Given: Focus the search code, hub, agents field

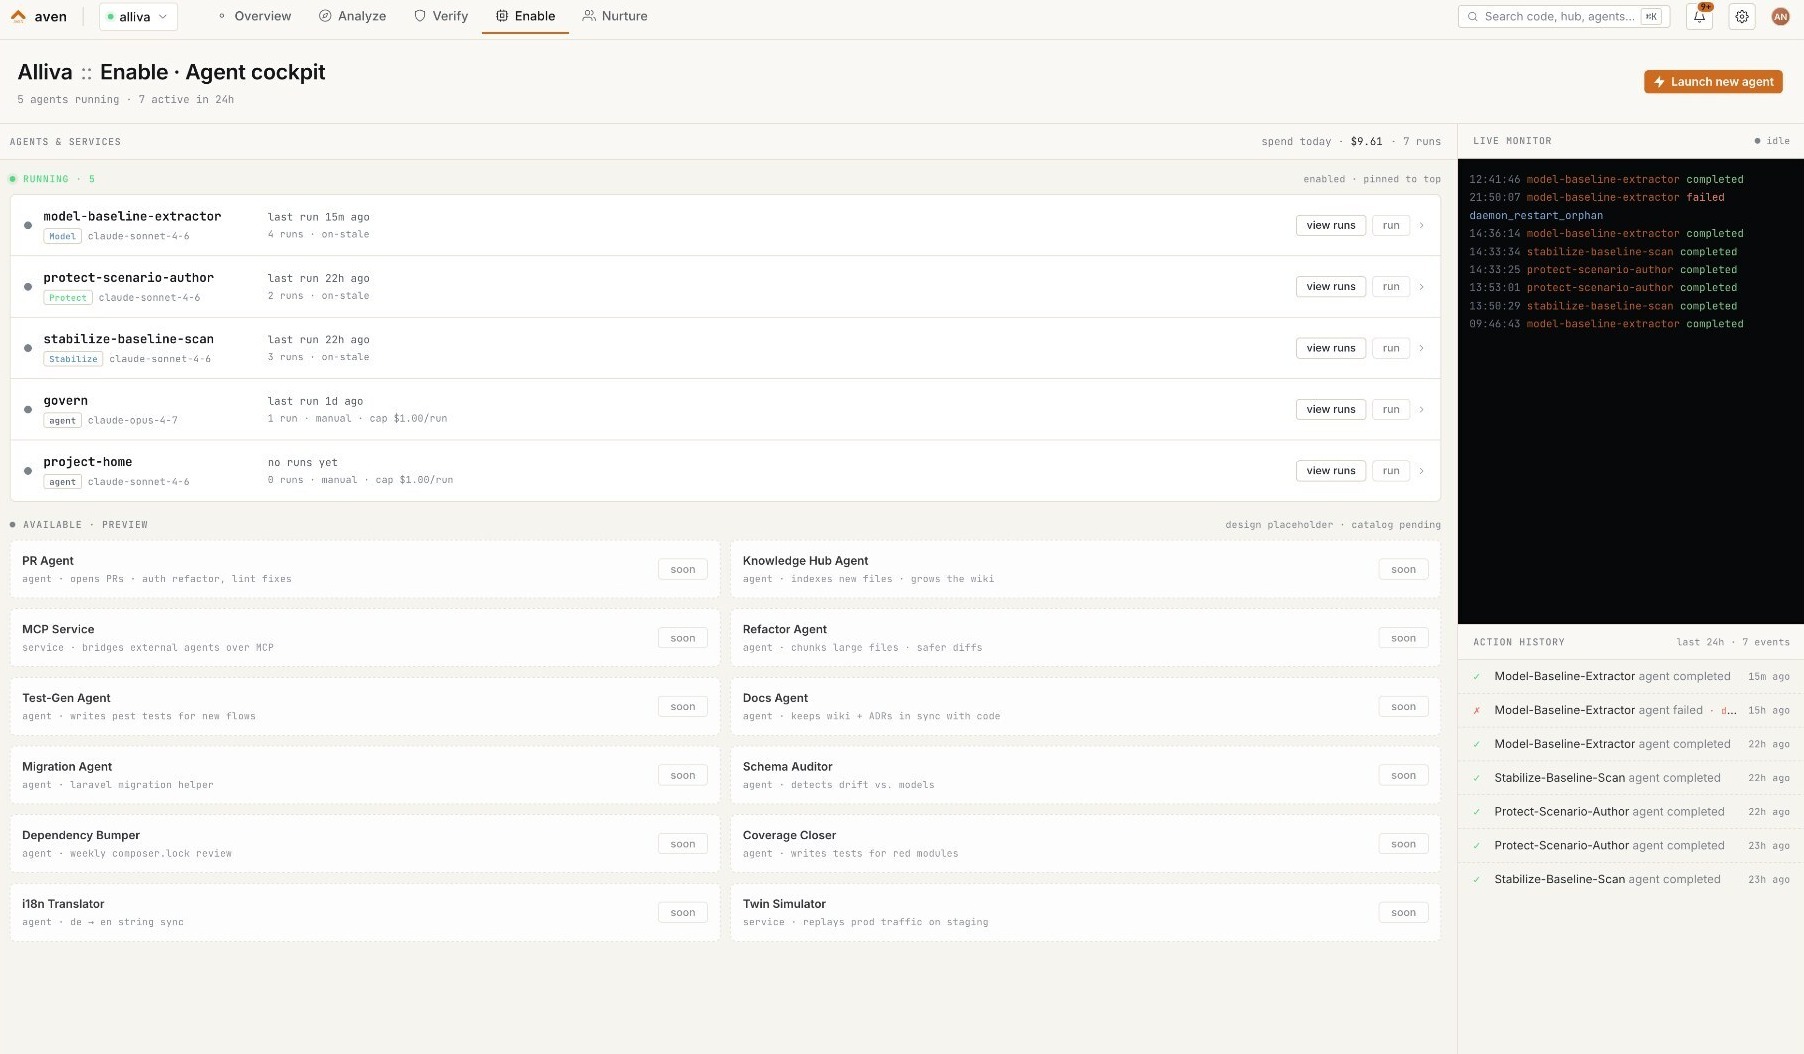Looking at the screenshot, I should pyautogui.click(x=1560, y=17).
